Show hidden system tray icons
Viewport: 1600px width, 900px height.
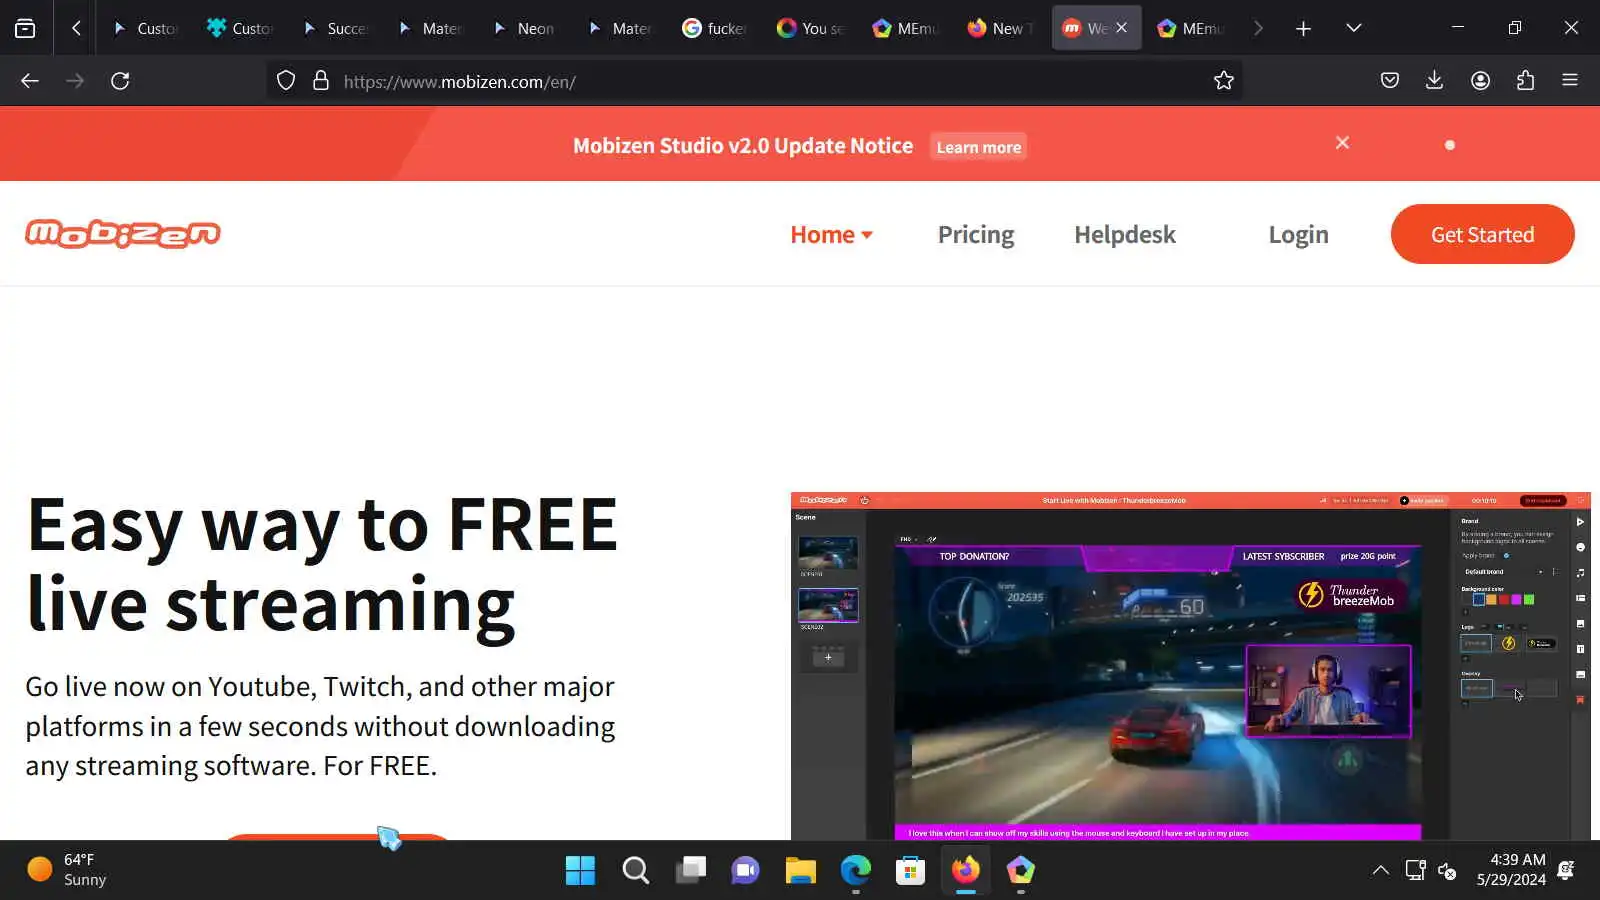[x=1381, y=870]
